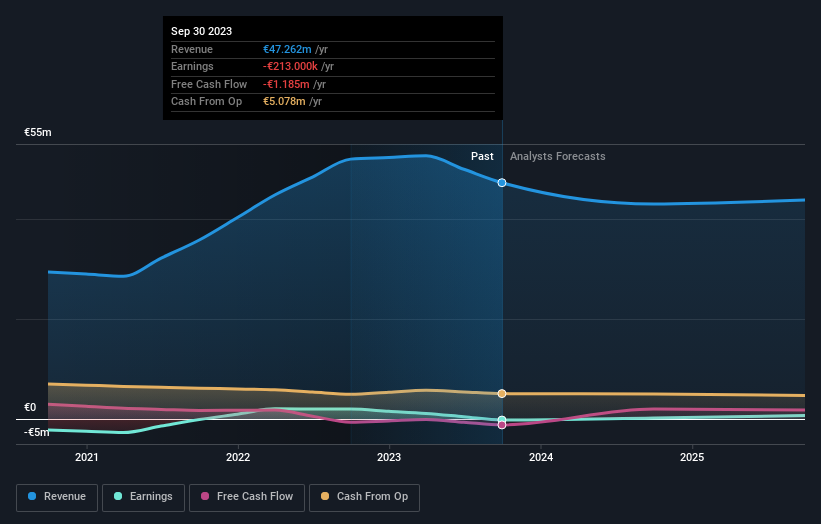Click the Sep 30 2023 tooltip date
Screen dimensions: 821x524
(202, 31)
